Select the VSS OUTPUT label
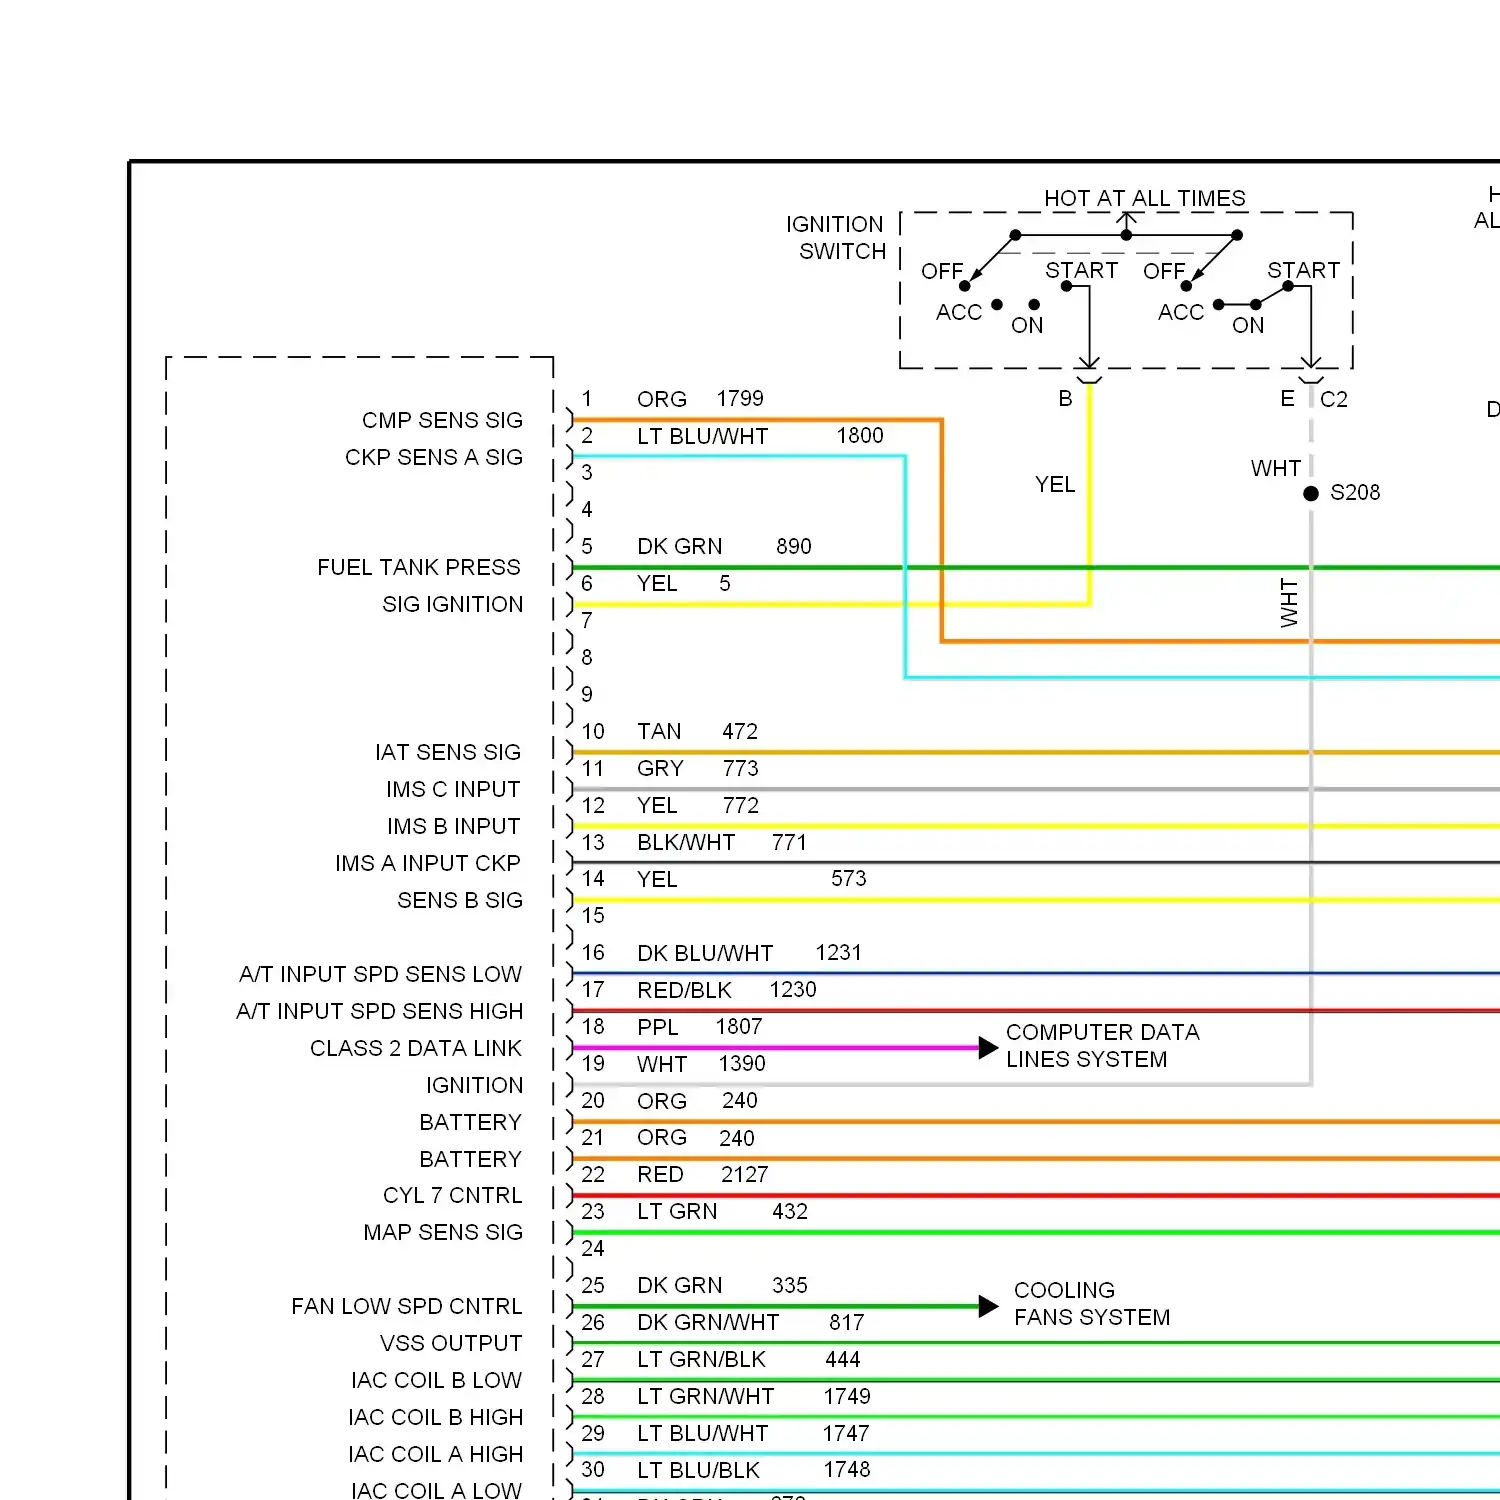The height and width of the screenshot is (1500, 1500). tap(451, 1343)
